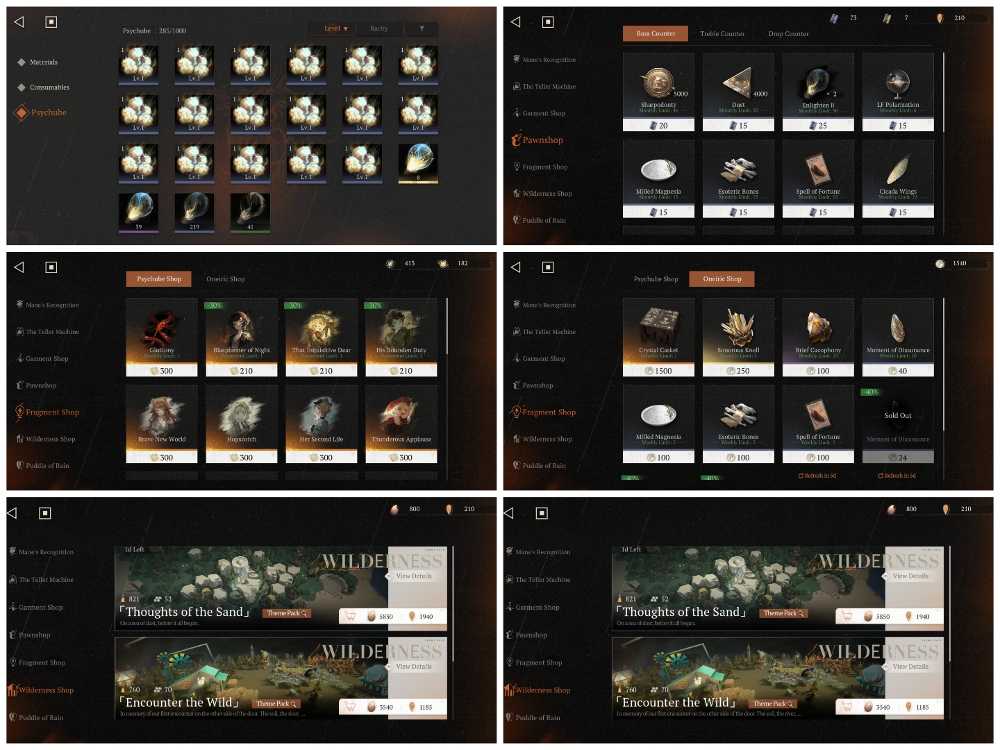
Task: Select the amplification psychube with count 219
Action: [194, 212]
